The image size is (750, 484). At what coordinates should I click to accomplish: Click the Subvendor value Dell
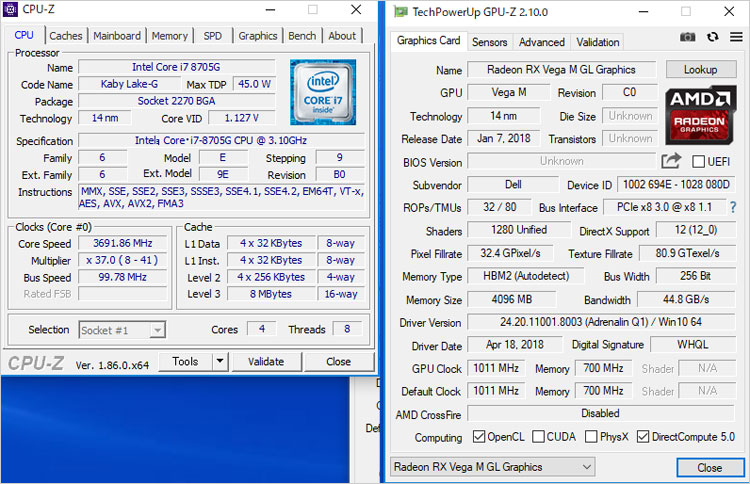(x=513, y=185)
